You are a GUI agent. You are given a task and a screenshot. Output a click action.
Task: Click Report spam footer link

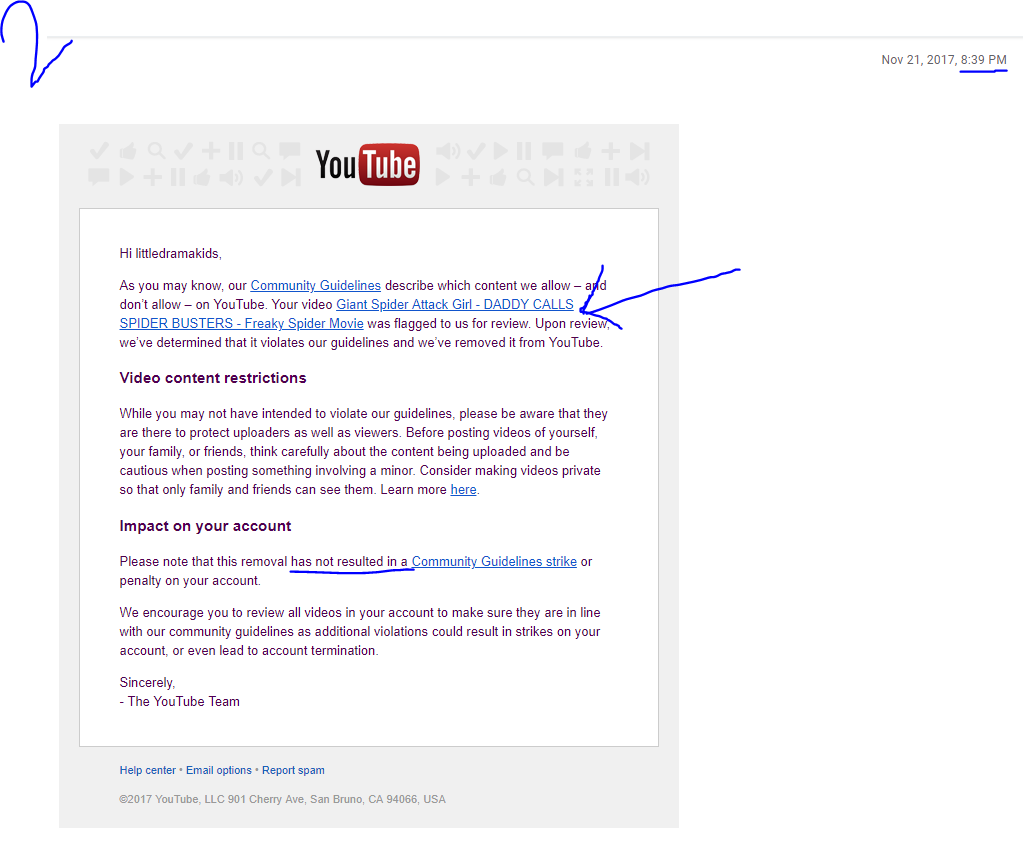click(293, 770)
